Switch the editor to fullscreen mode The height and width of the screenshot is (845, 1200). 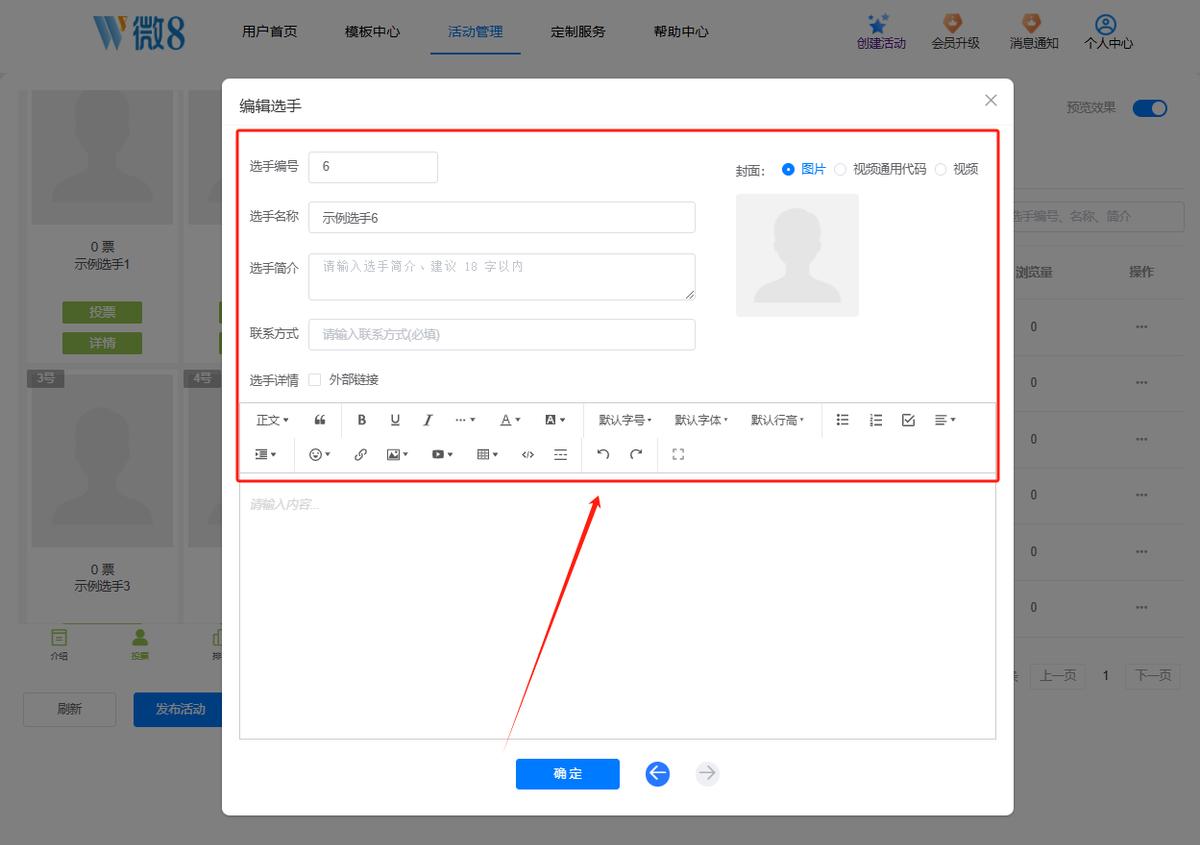678,454
